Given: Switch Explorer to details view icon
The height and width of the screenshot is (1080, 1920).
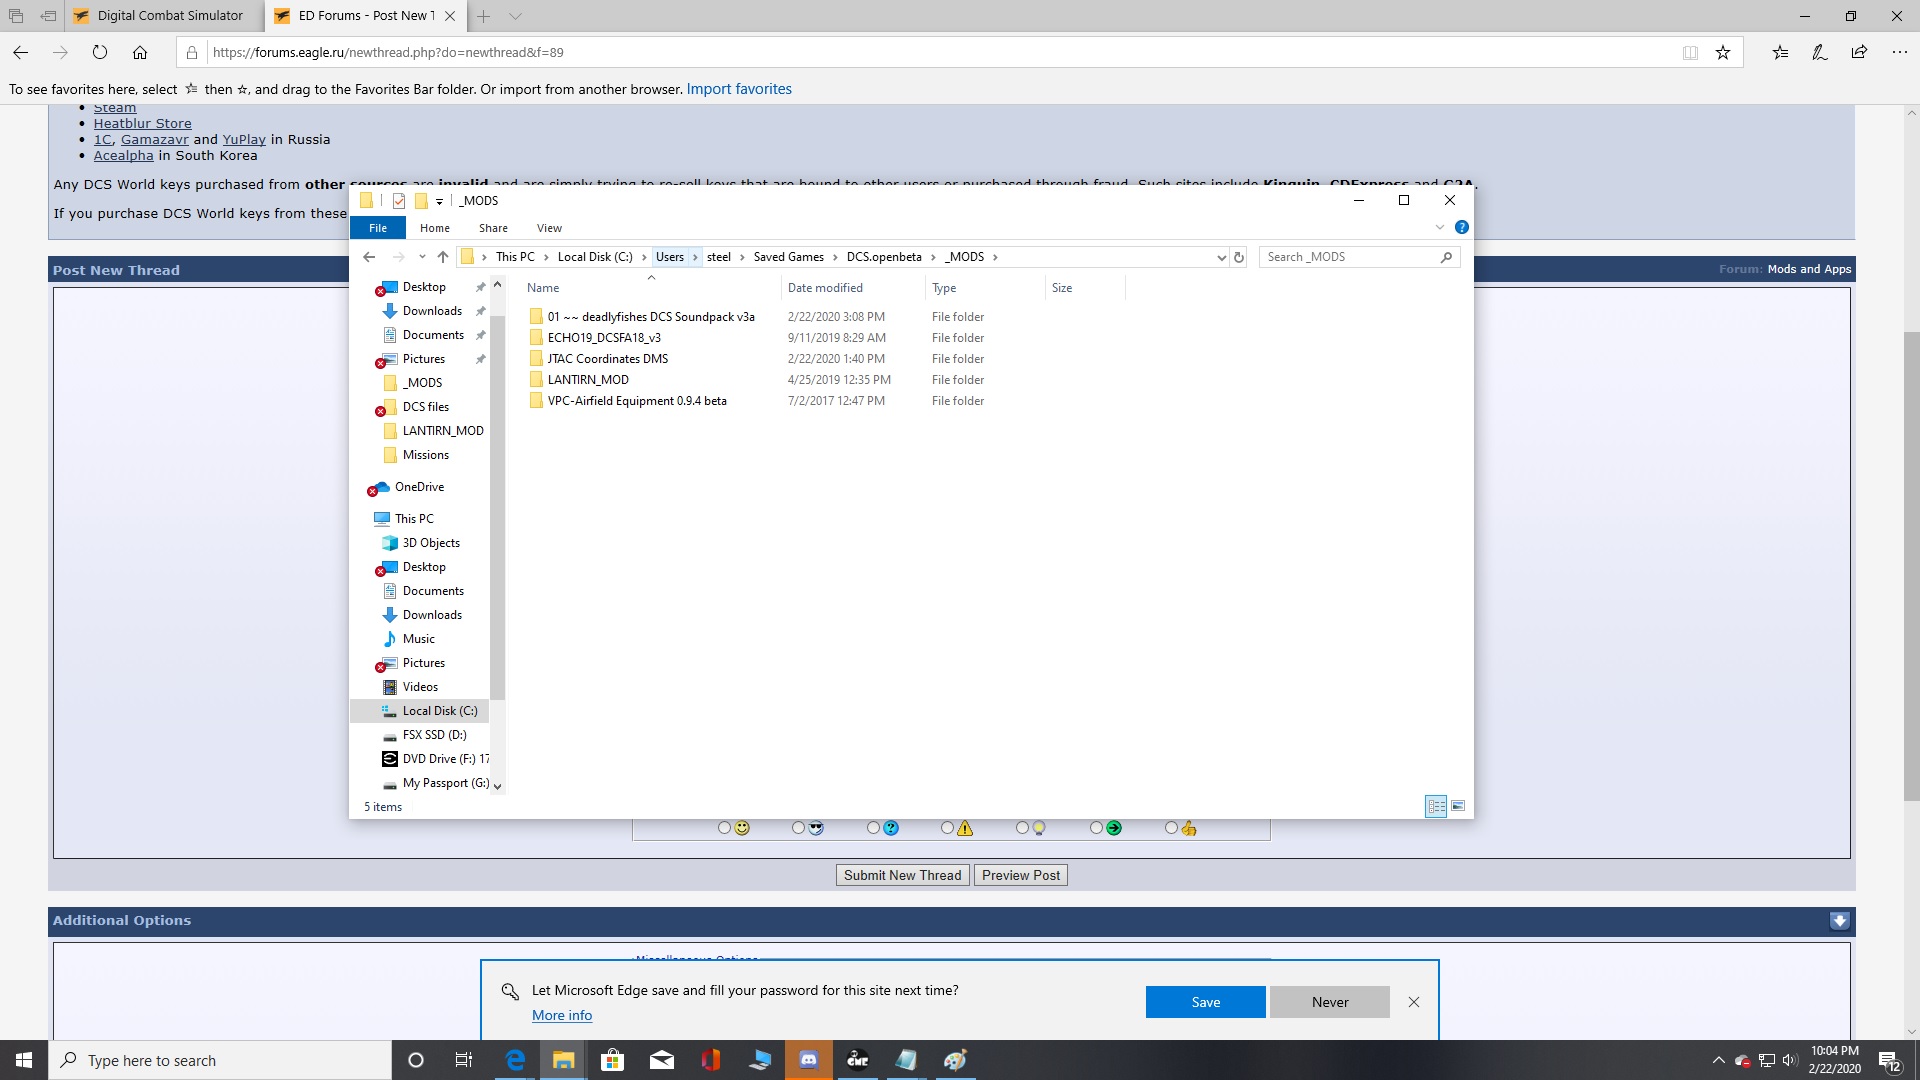Looking at the screenshot, I should (1436, 806).
